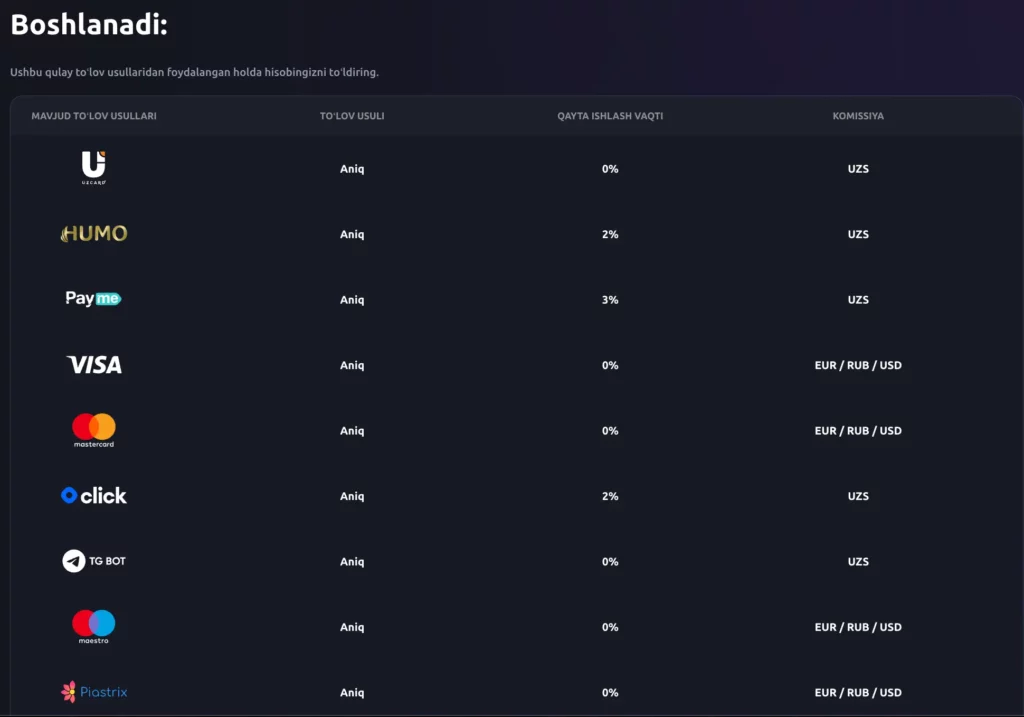The height and width of the screenshot is (717, 1024).
Task: Click the 3% value in the Payme row
Action: [610, 300]
